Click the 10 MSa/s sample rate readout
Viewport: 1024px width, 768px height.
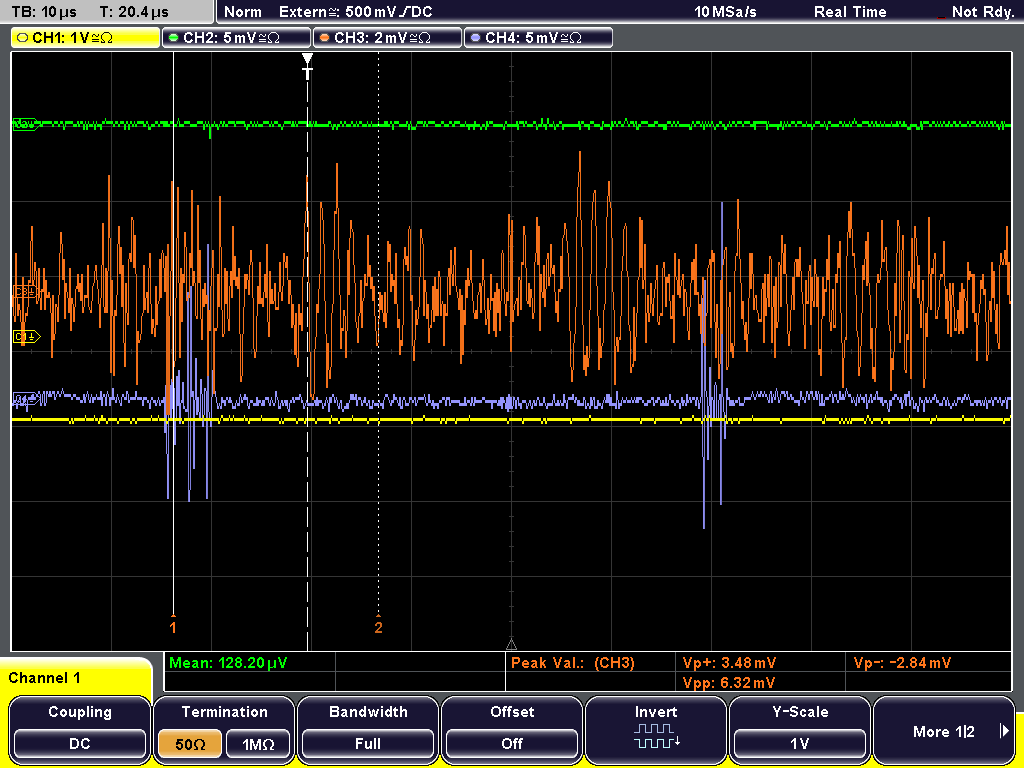coord(725,12)
